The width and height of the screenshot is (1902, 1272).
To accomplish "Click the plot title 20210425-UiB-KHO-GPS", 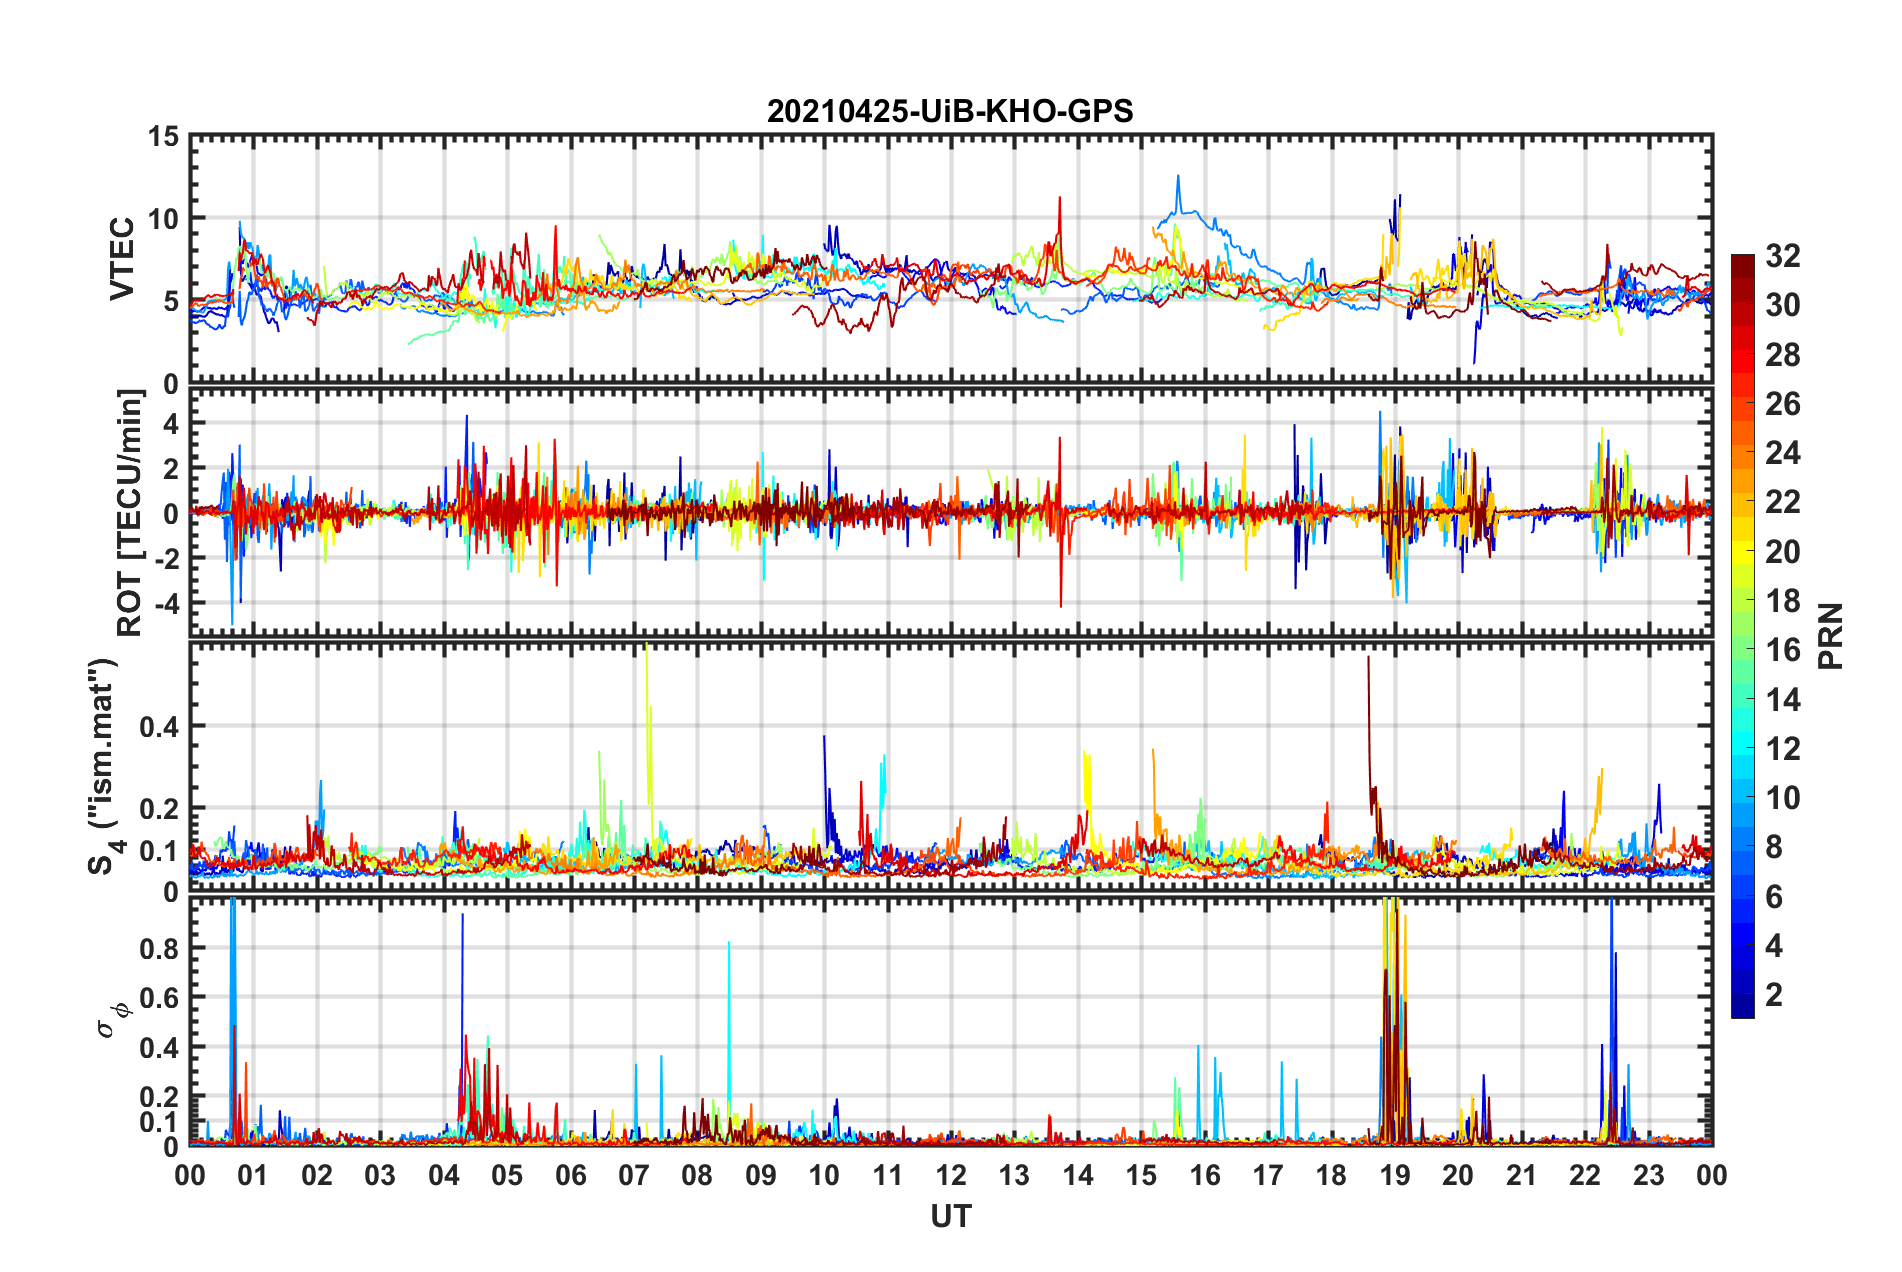I will (950, 111).
